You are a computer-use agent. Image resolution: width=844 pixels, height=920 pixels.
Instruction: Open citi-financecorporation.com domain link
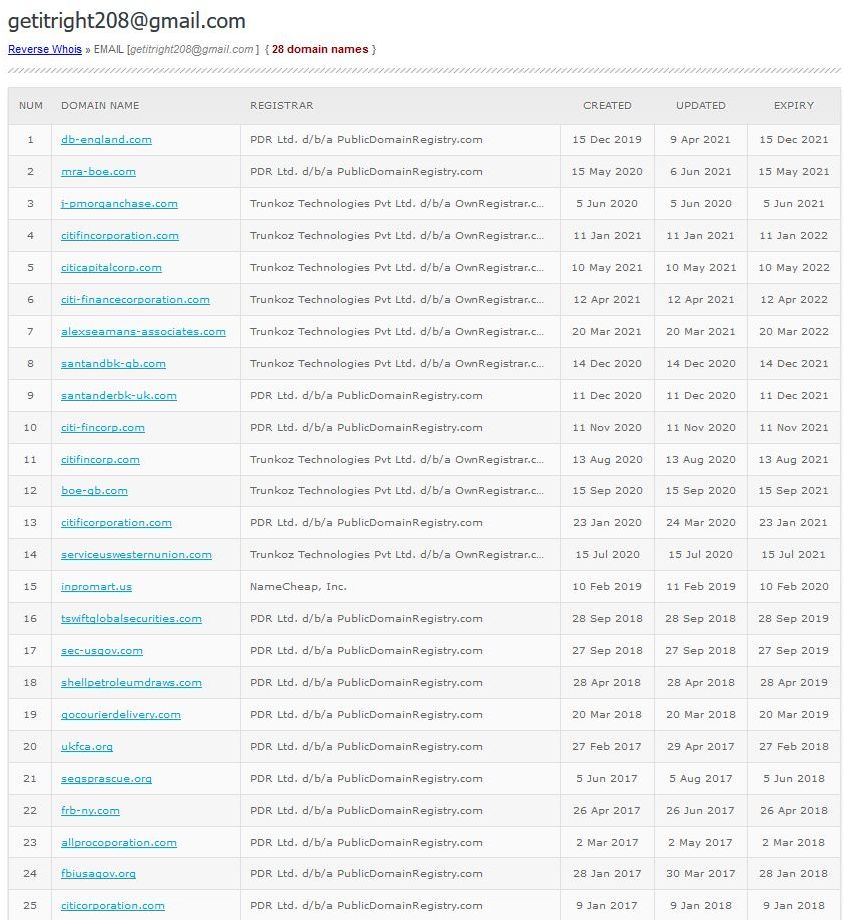pyautogui.click(x=135, y=300)
